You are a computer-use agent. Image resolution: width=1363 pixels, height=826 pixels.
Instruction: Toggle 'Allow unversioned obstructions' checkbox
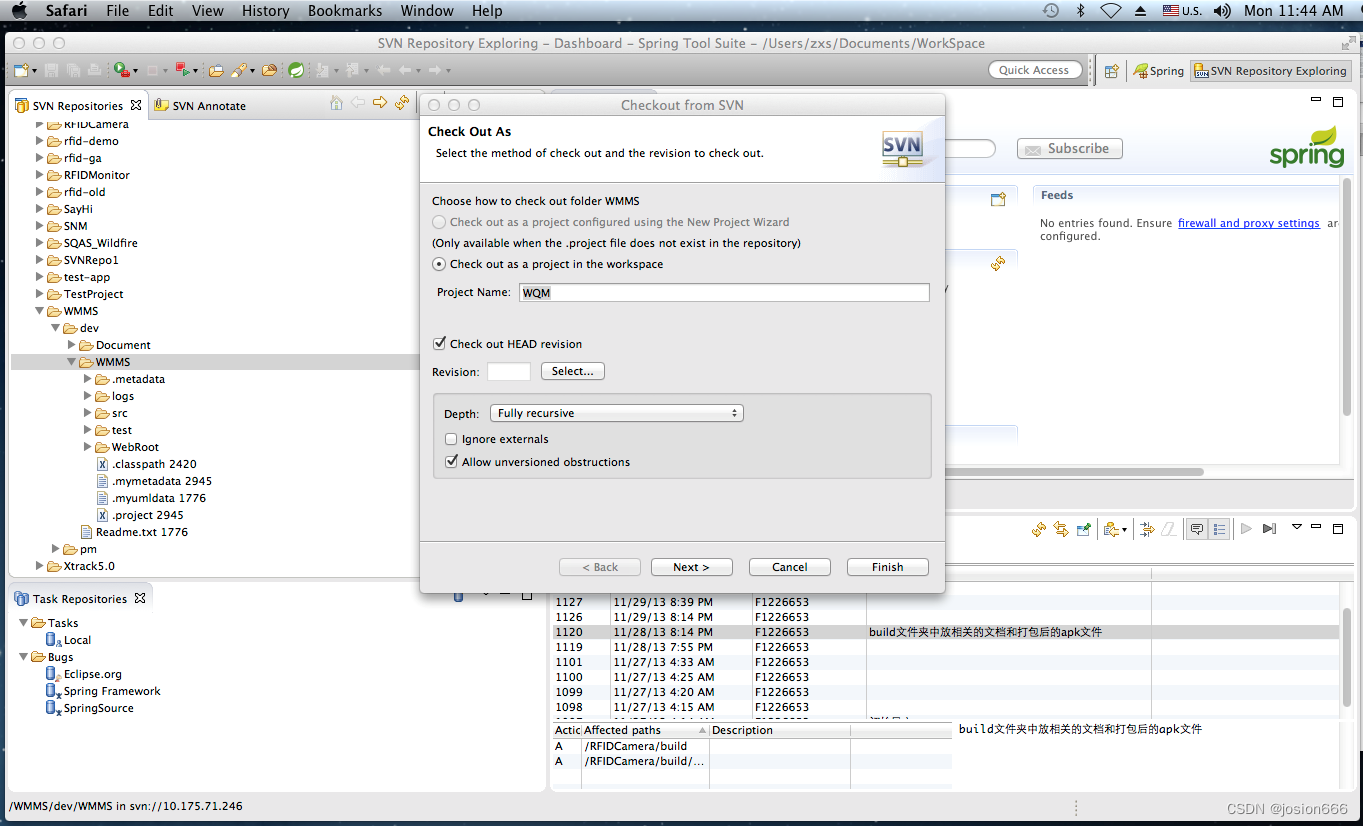pyautogui.click(x=451, y=462)
